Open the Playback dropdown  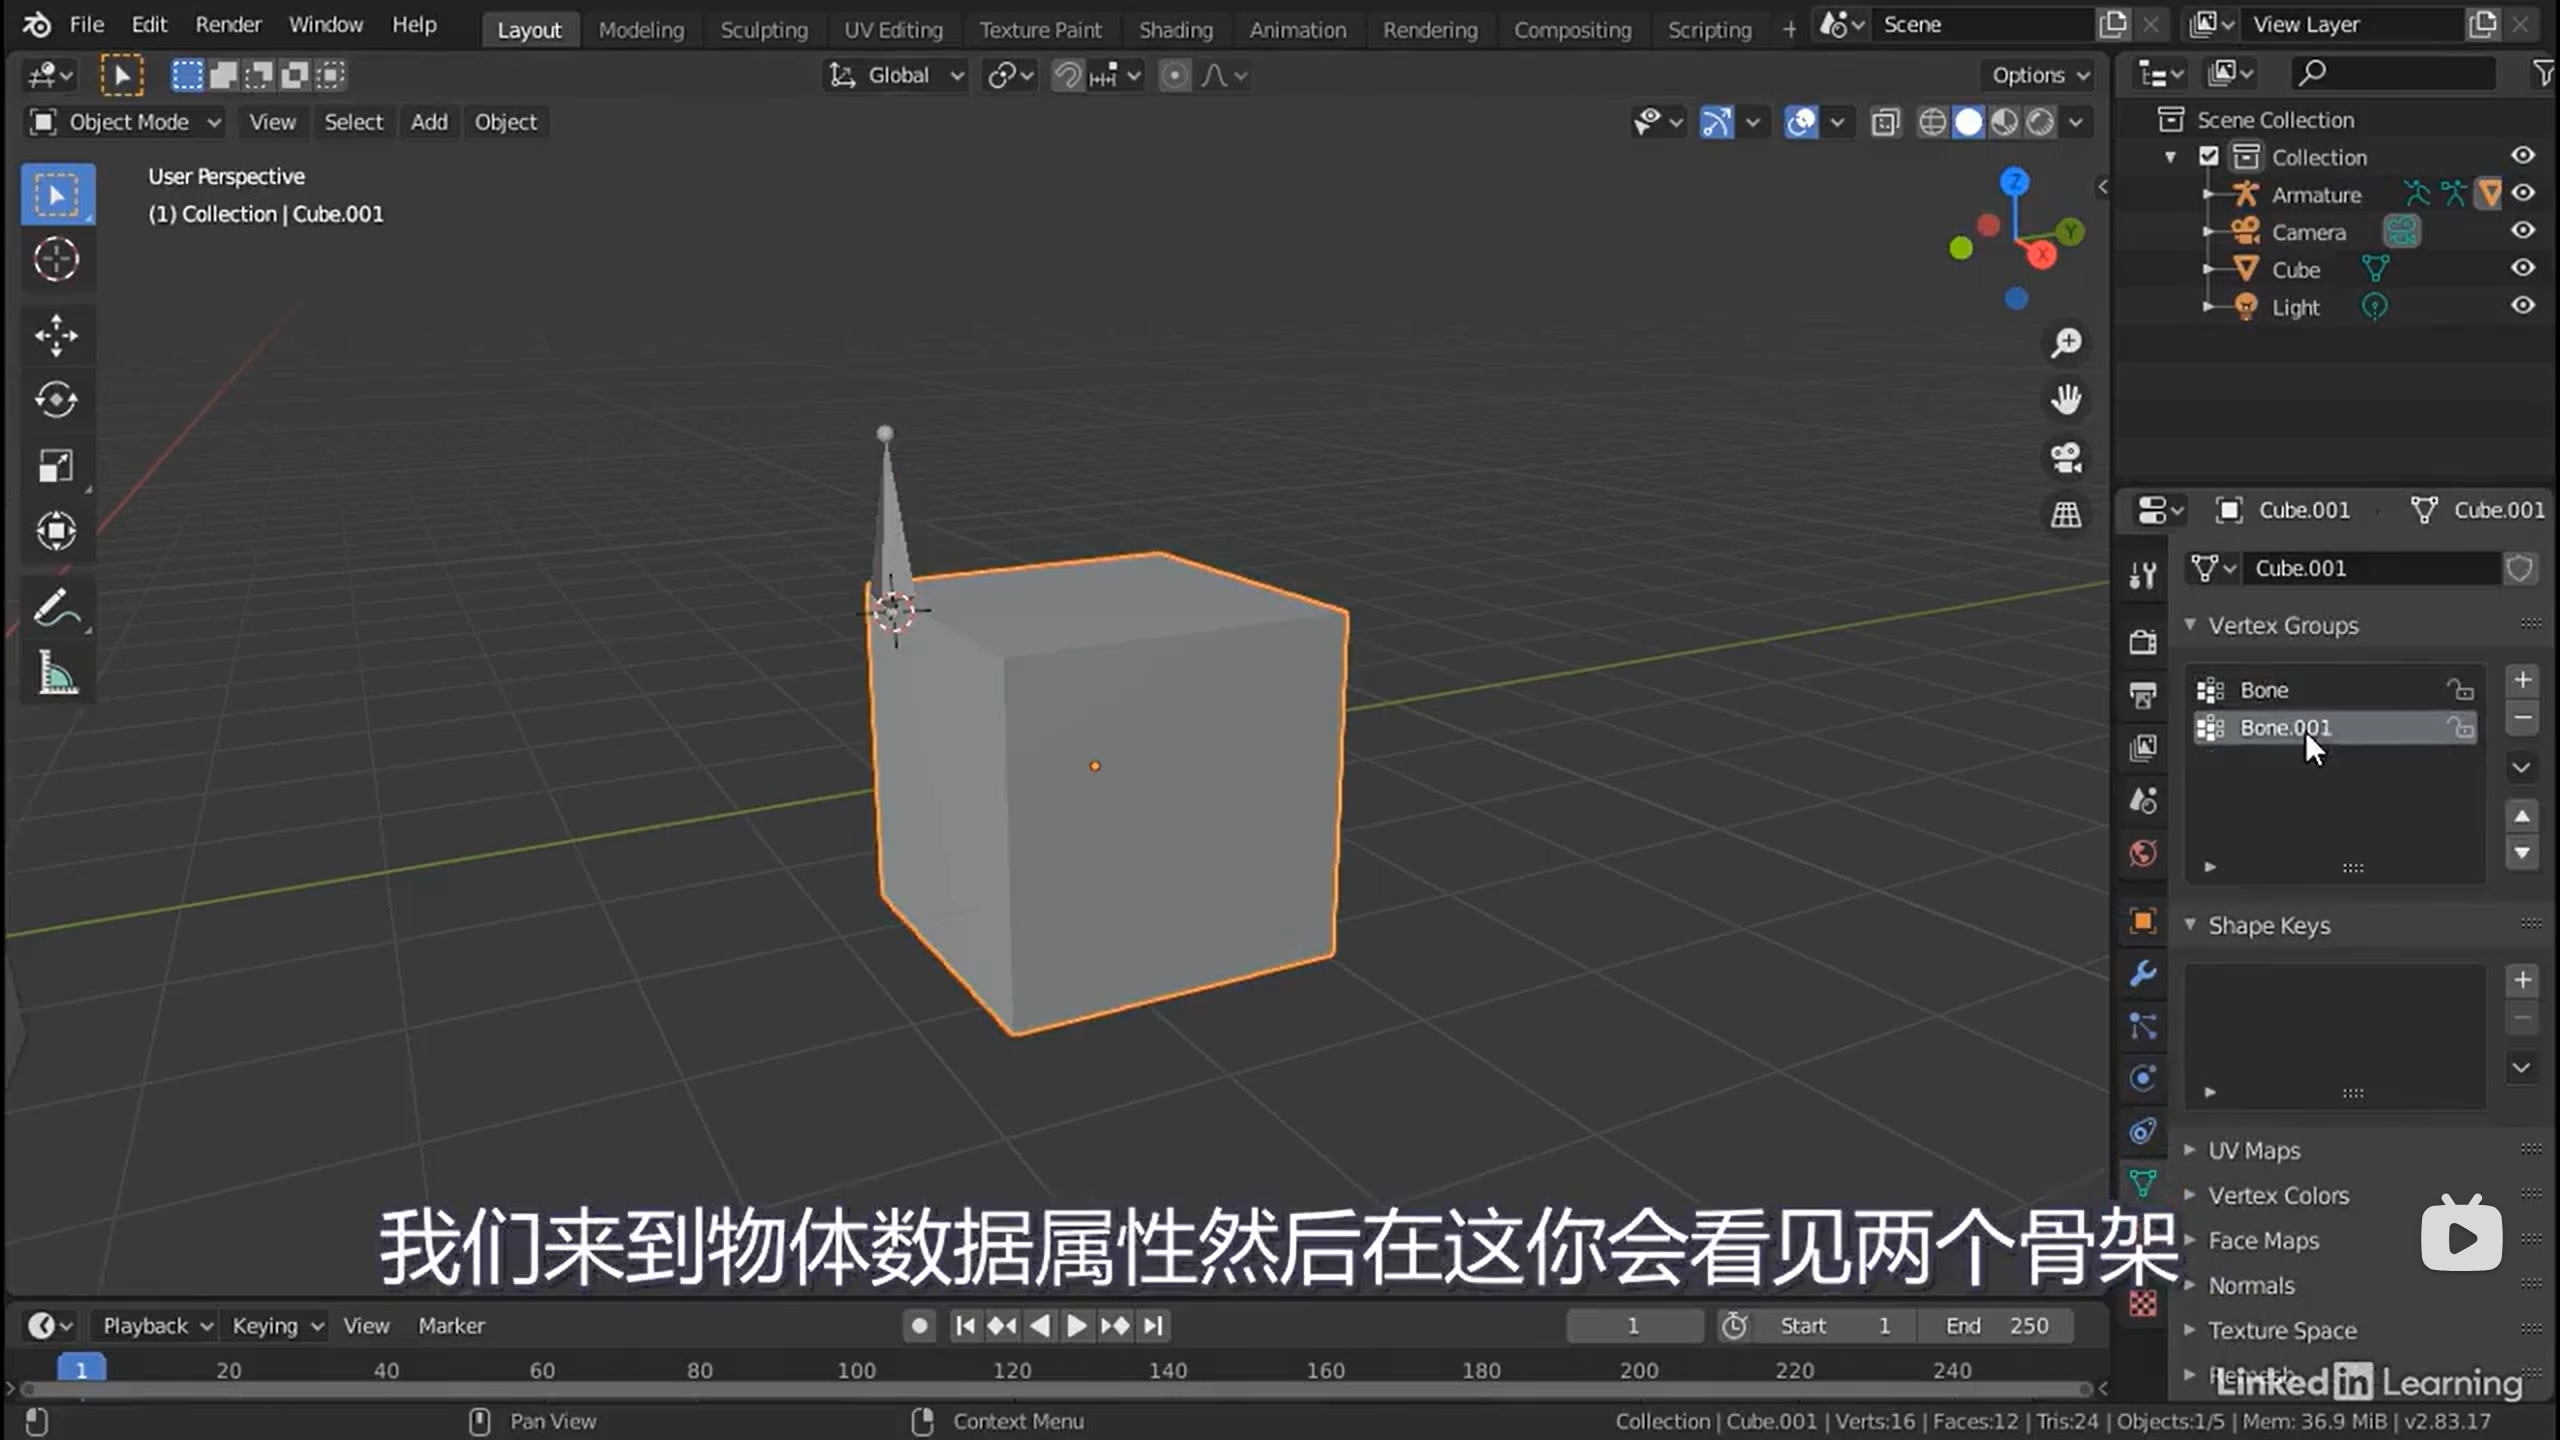point(156,1326)
